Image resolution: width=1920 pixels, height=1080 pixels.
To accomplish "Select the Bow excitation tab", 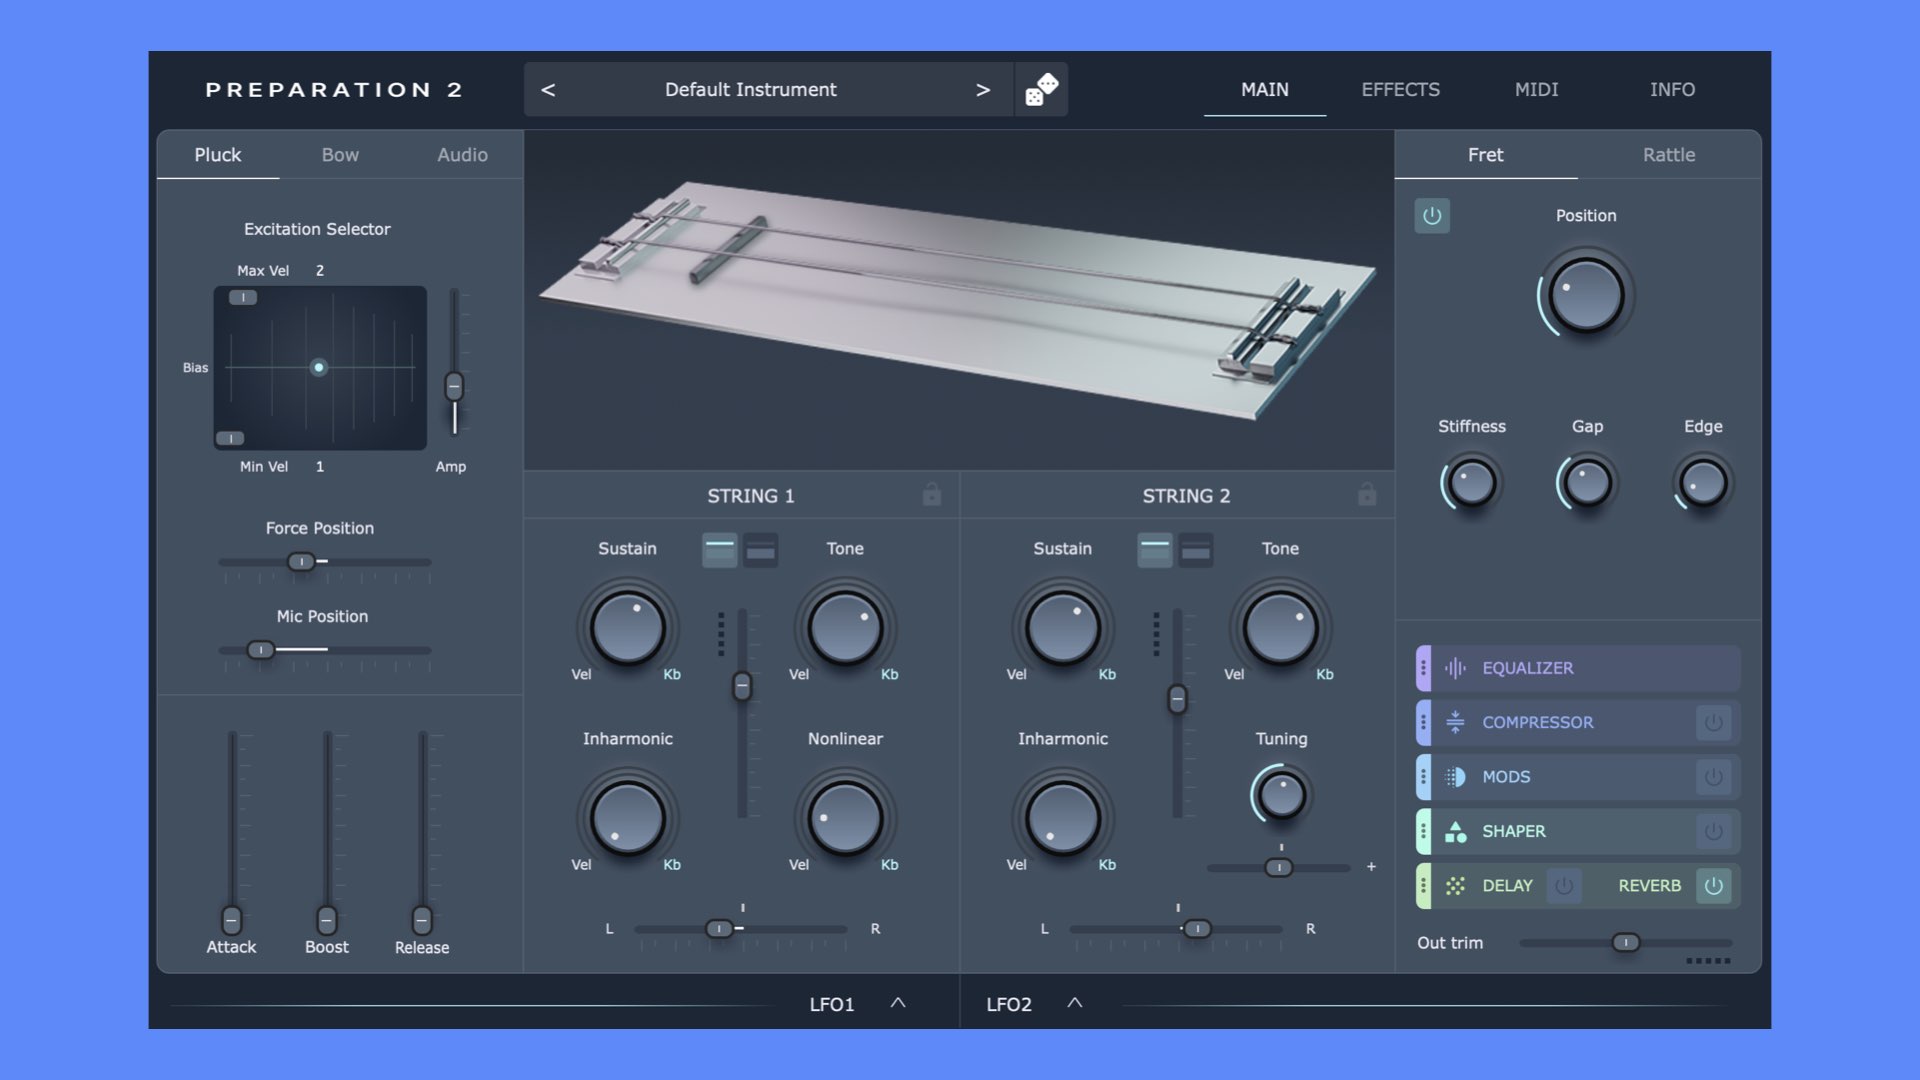I will pos(340,155).
